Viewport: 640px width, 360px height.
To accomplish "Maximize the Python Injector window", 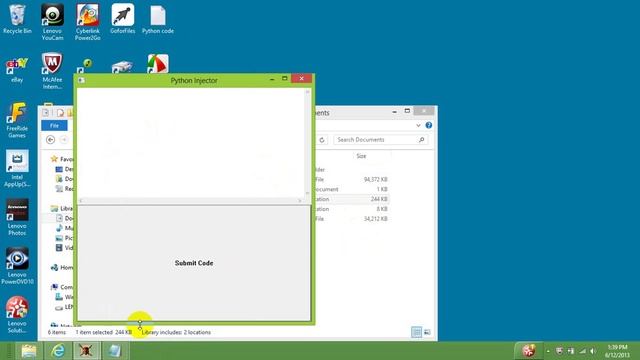I will [285, 78].
